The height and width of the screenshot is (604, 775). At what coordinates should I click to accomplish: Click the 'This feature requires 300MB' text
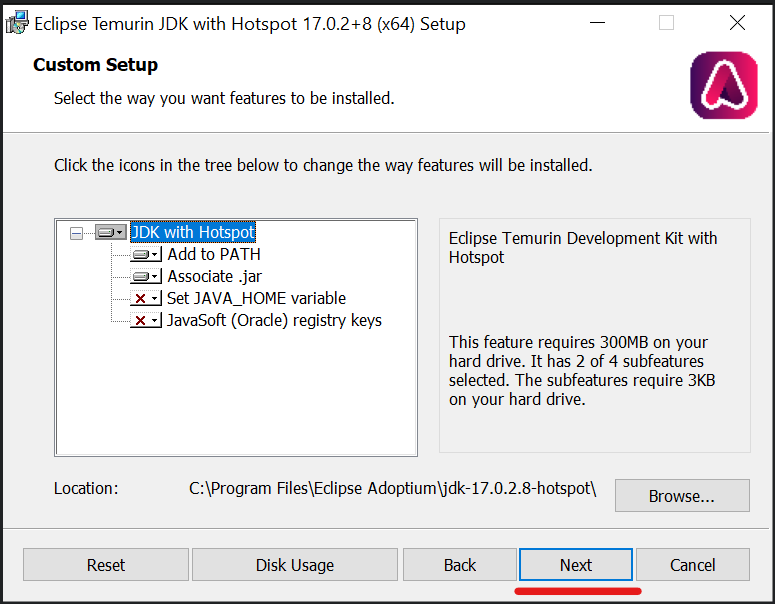[x=582, y=370]
